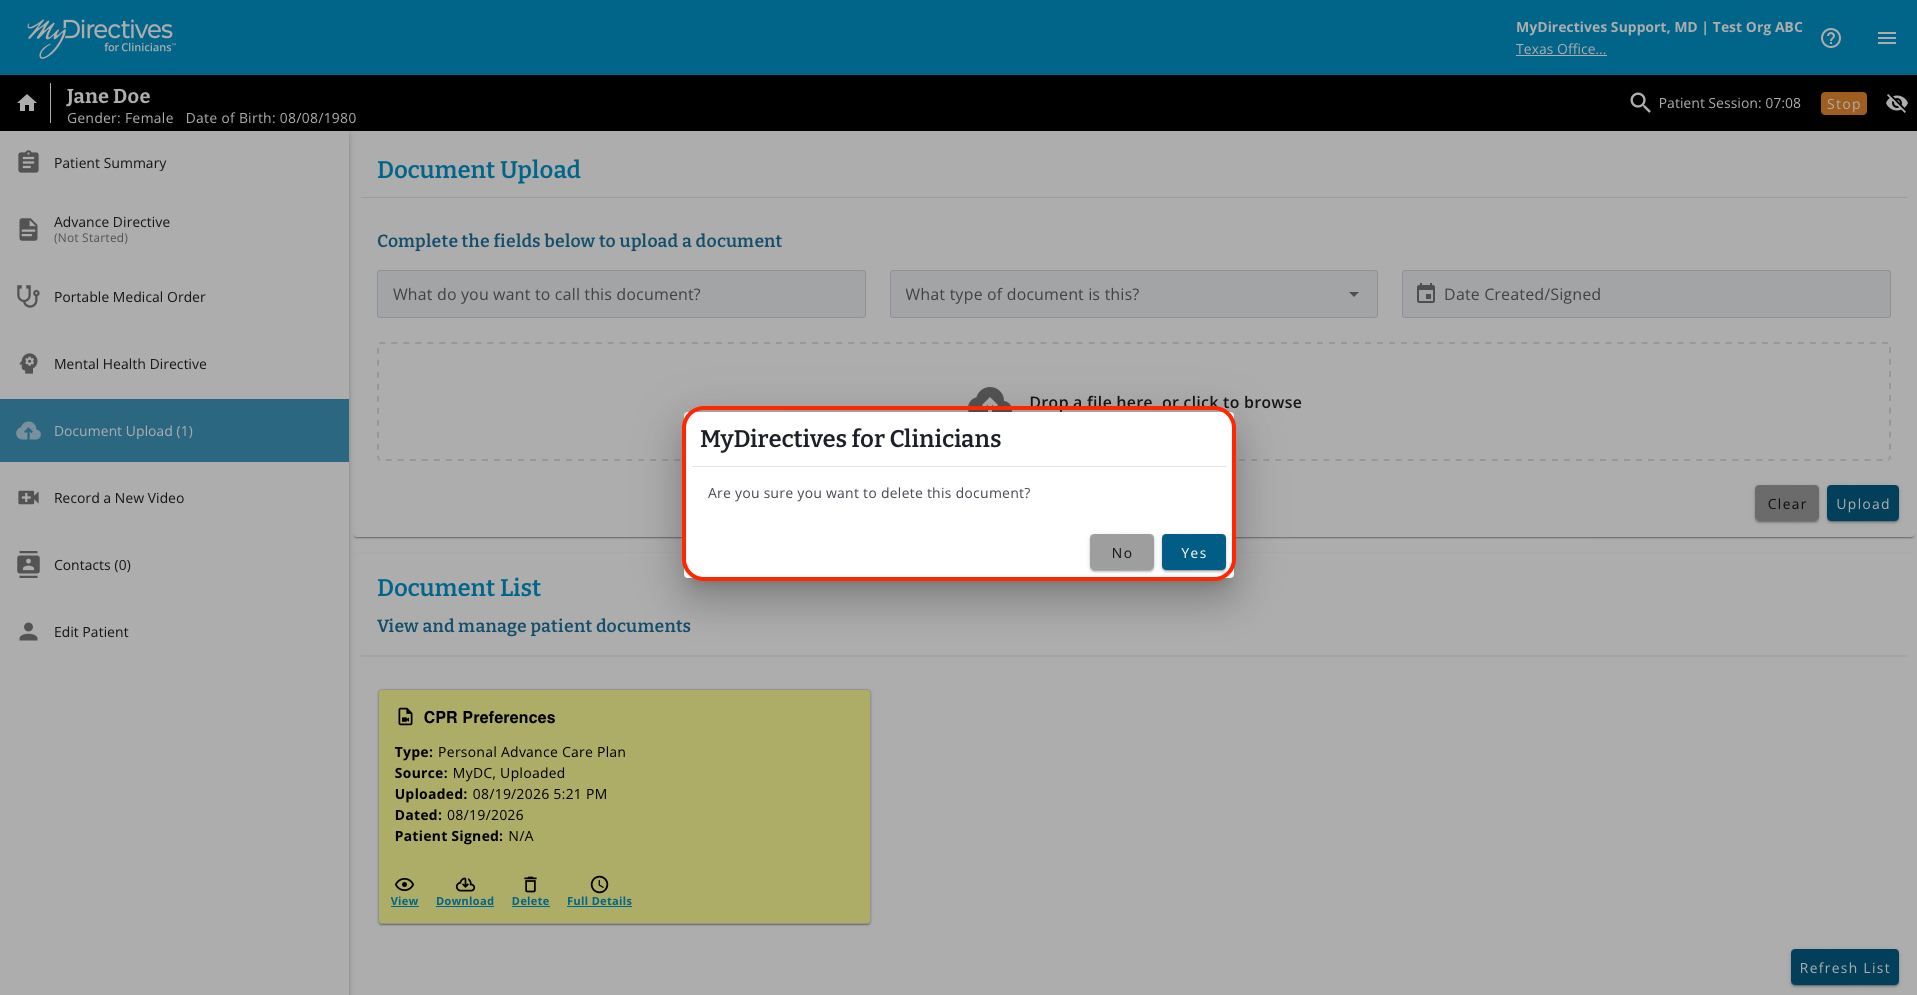This screenshot has height=995, width=1917.
Task: Stop the patient session
Action: [x=1843, y=104]
